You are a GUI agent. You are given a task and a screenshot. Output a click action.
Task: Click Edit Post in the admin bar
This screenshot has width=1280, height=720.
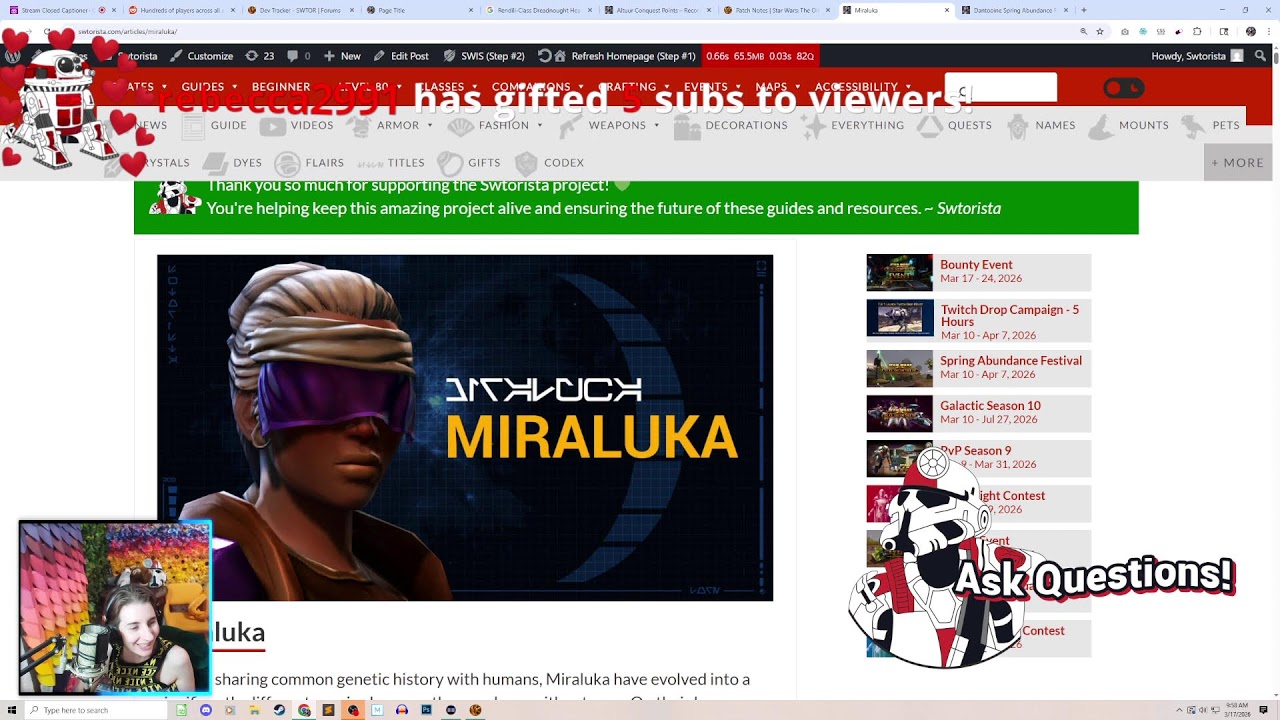point(401,56)
